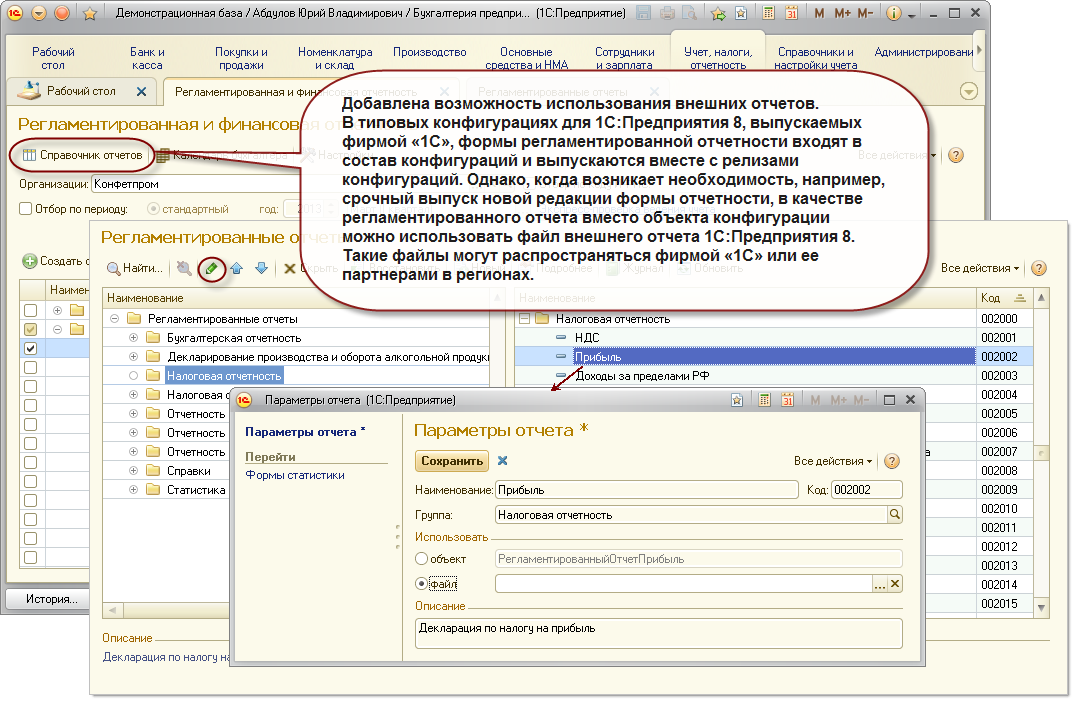Select the файл radio button

point(422,584)
